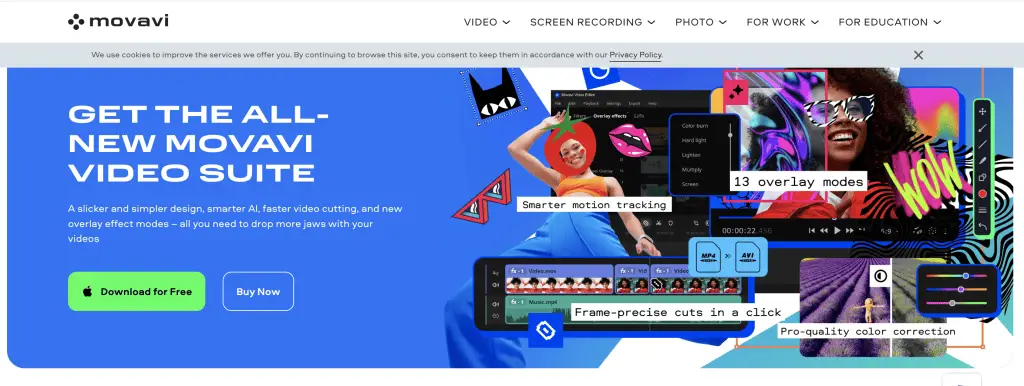This screenshot has height=386, width=1024.
Task: Click the play button in the player preview
Action: [837, 230]
